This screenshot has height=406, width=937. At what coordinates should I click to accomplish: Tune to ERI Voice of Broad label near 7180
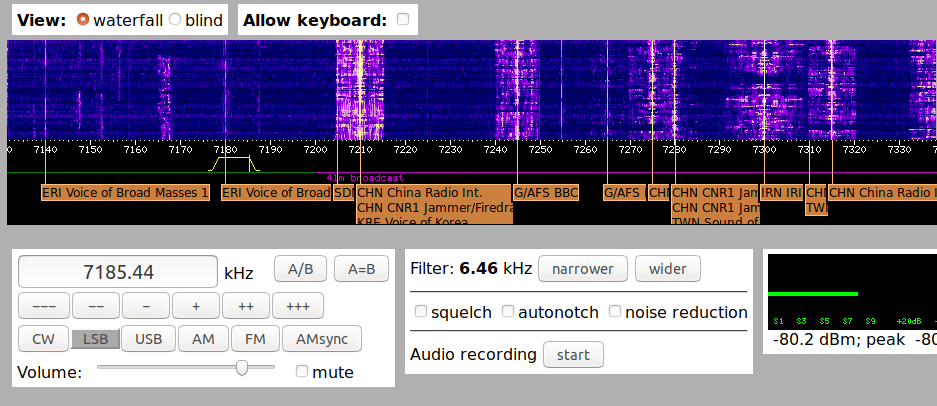276,193
